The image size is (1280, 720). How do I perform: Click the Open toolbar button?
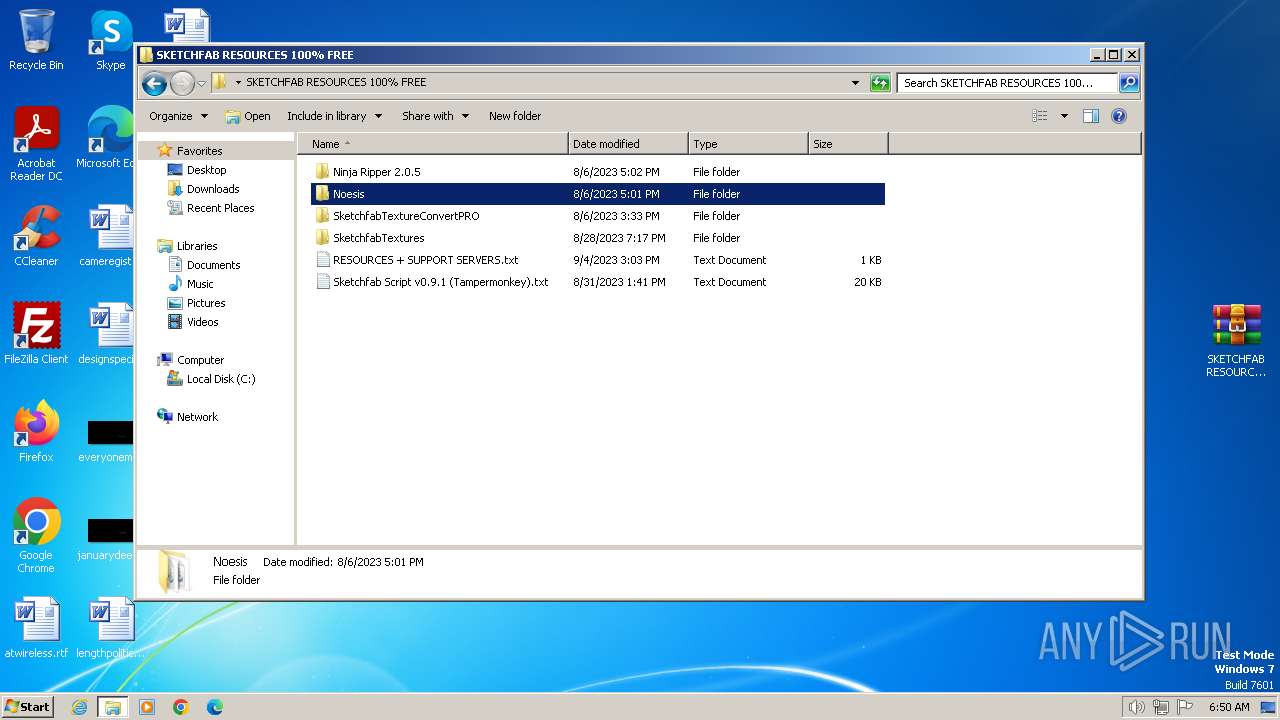point(248,116)
